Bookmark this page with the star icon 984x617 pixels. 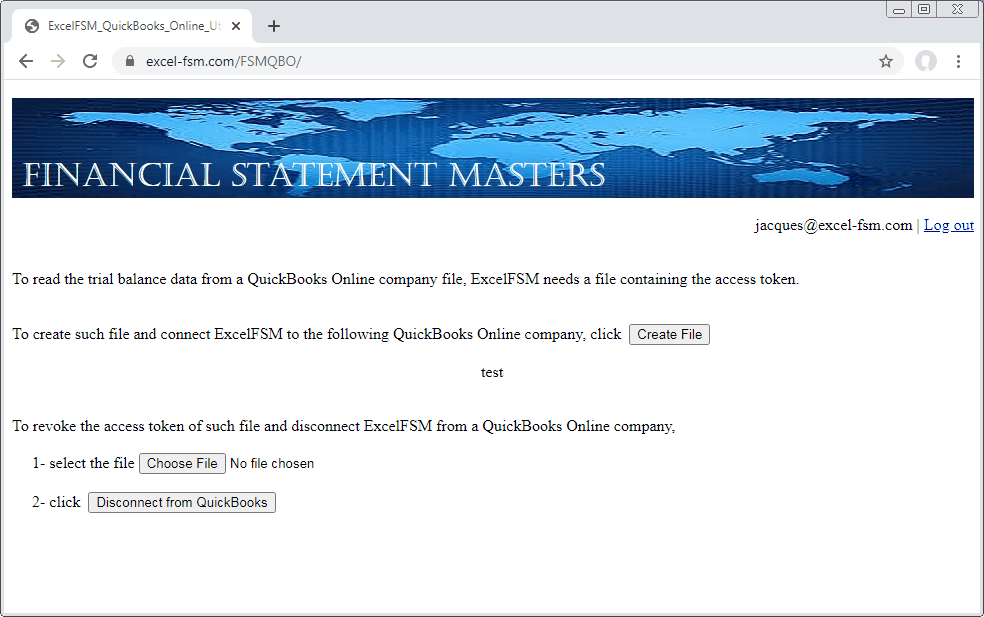click(885, 61)
